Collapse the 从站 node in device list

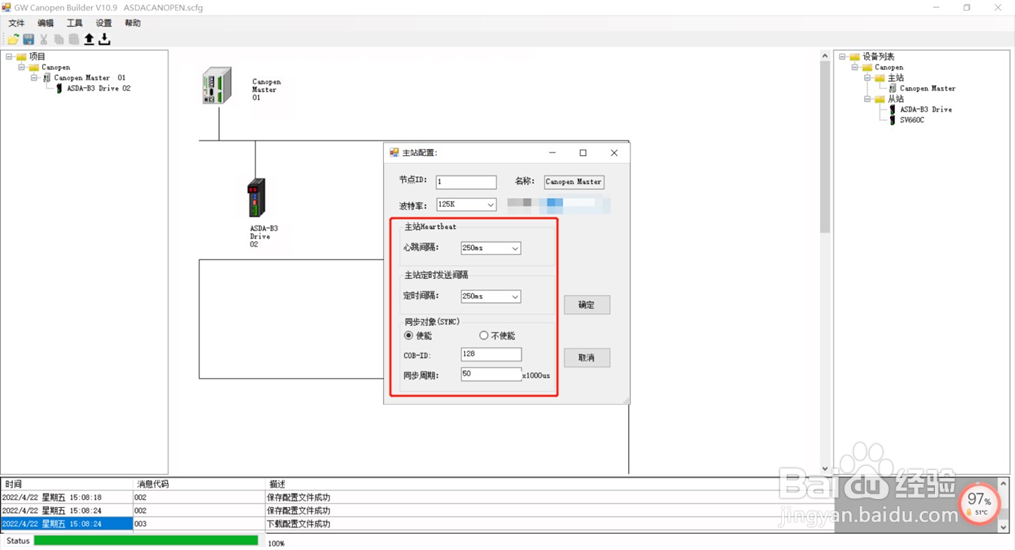tap(867, 99)
